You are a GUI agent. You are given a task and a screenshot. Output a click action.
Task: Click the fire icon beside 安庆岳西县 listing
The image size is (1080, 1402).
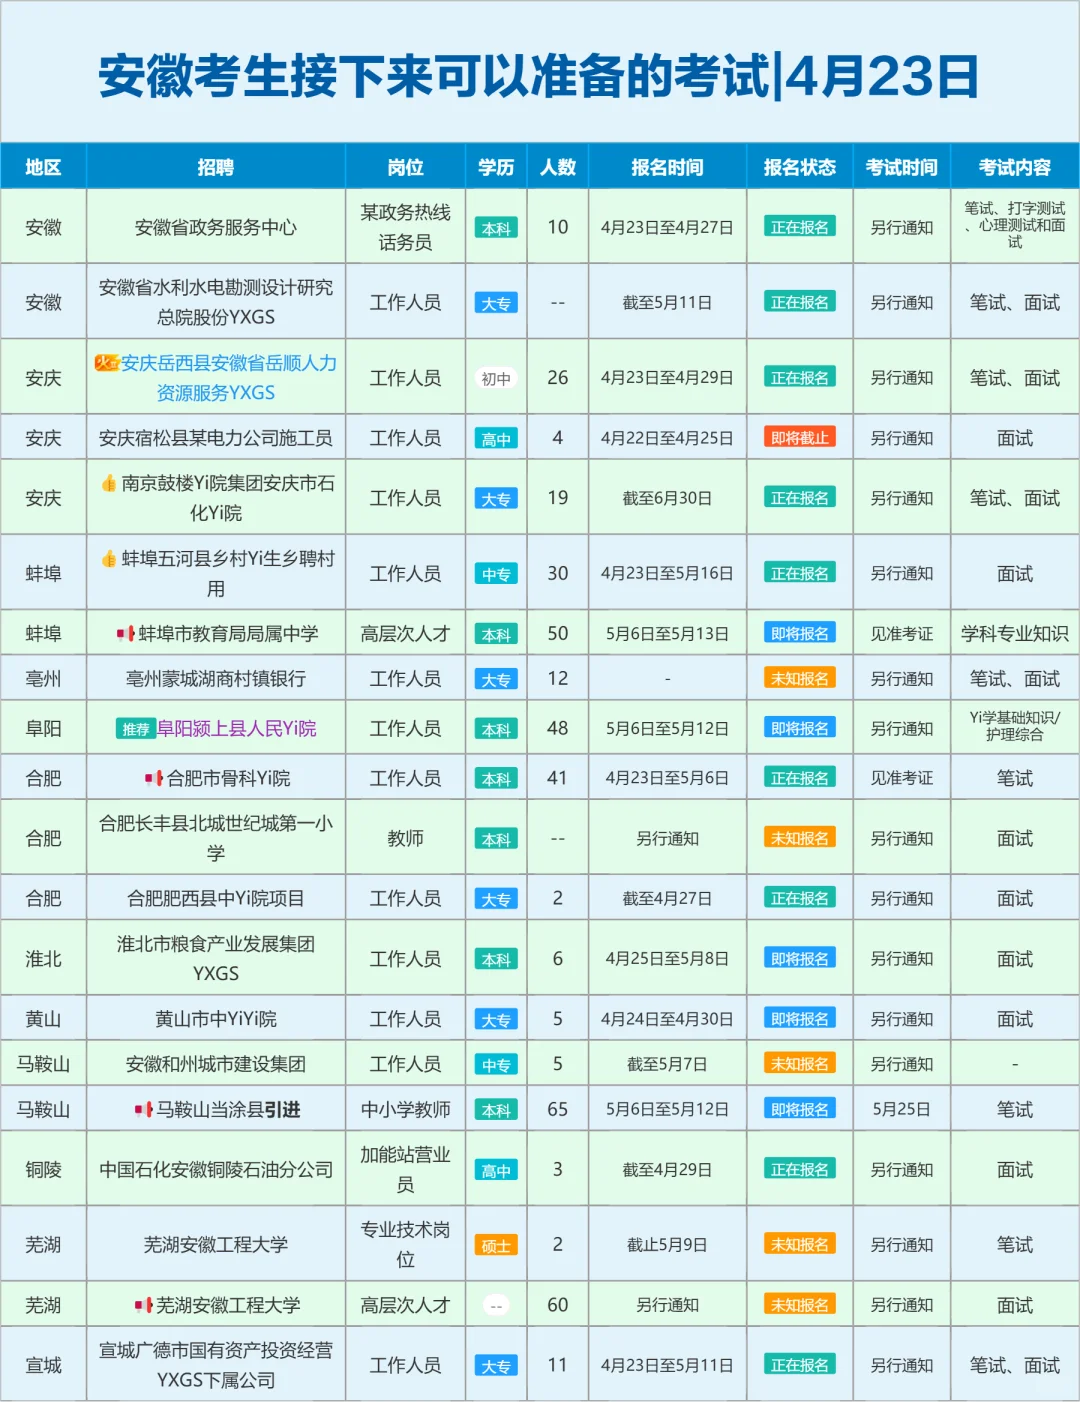point(107,363)
